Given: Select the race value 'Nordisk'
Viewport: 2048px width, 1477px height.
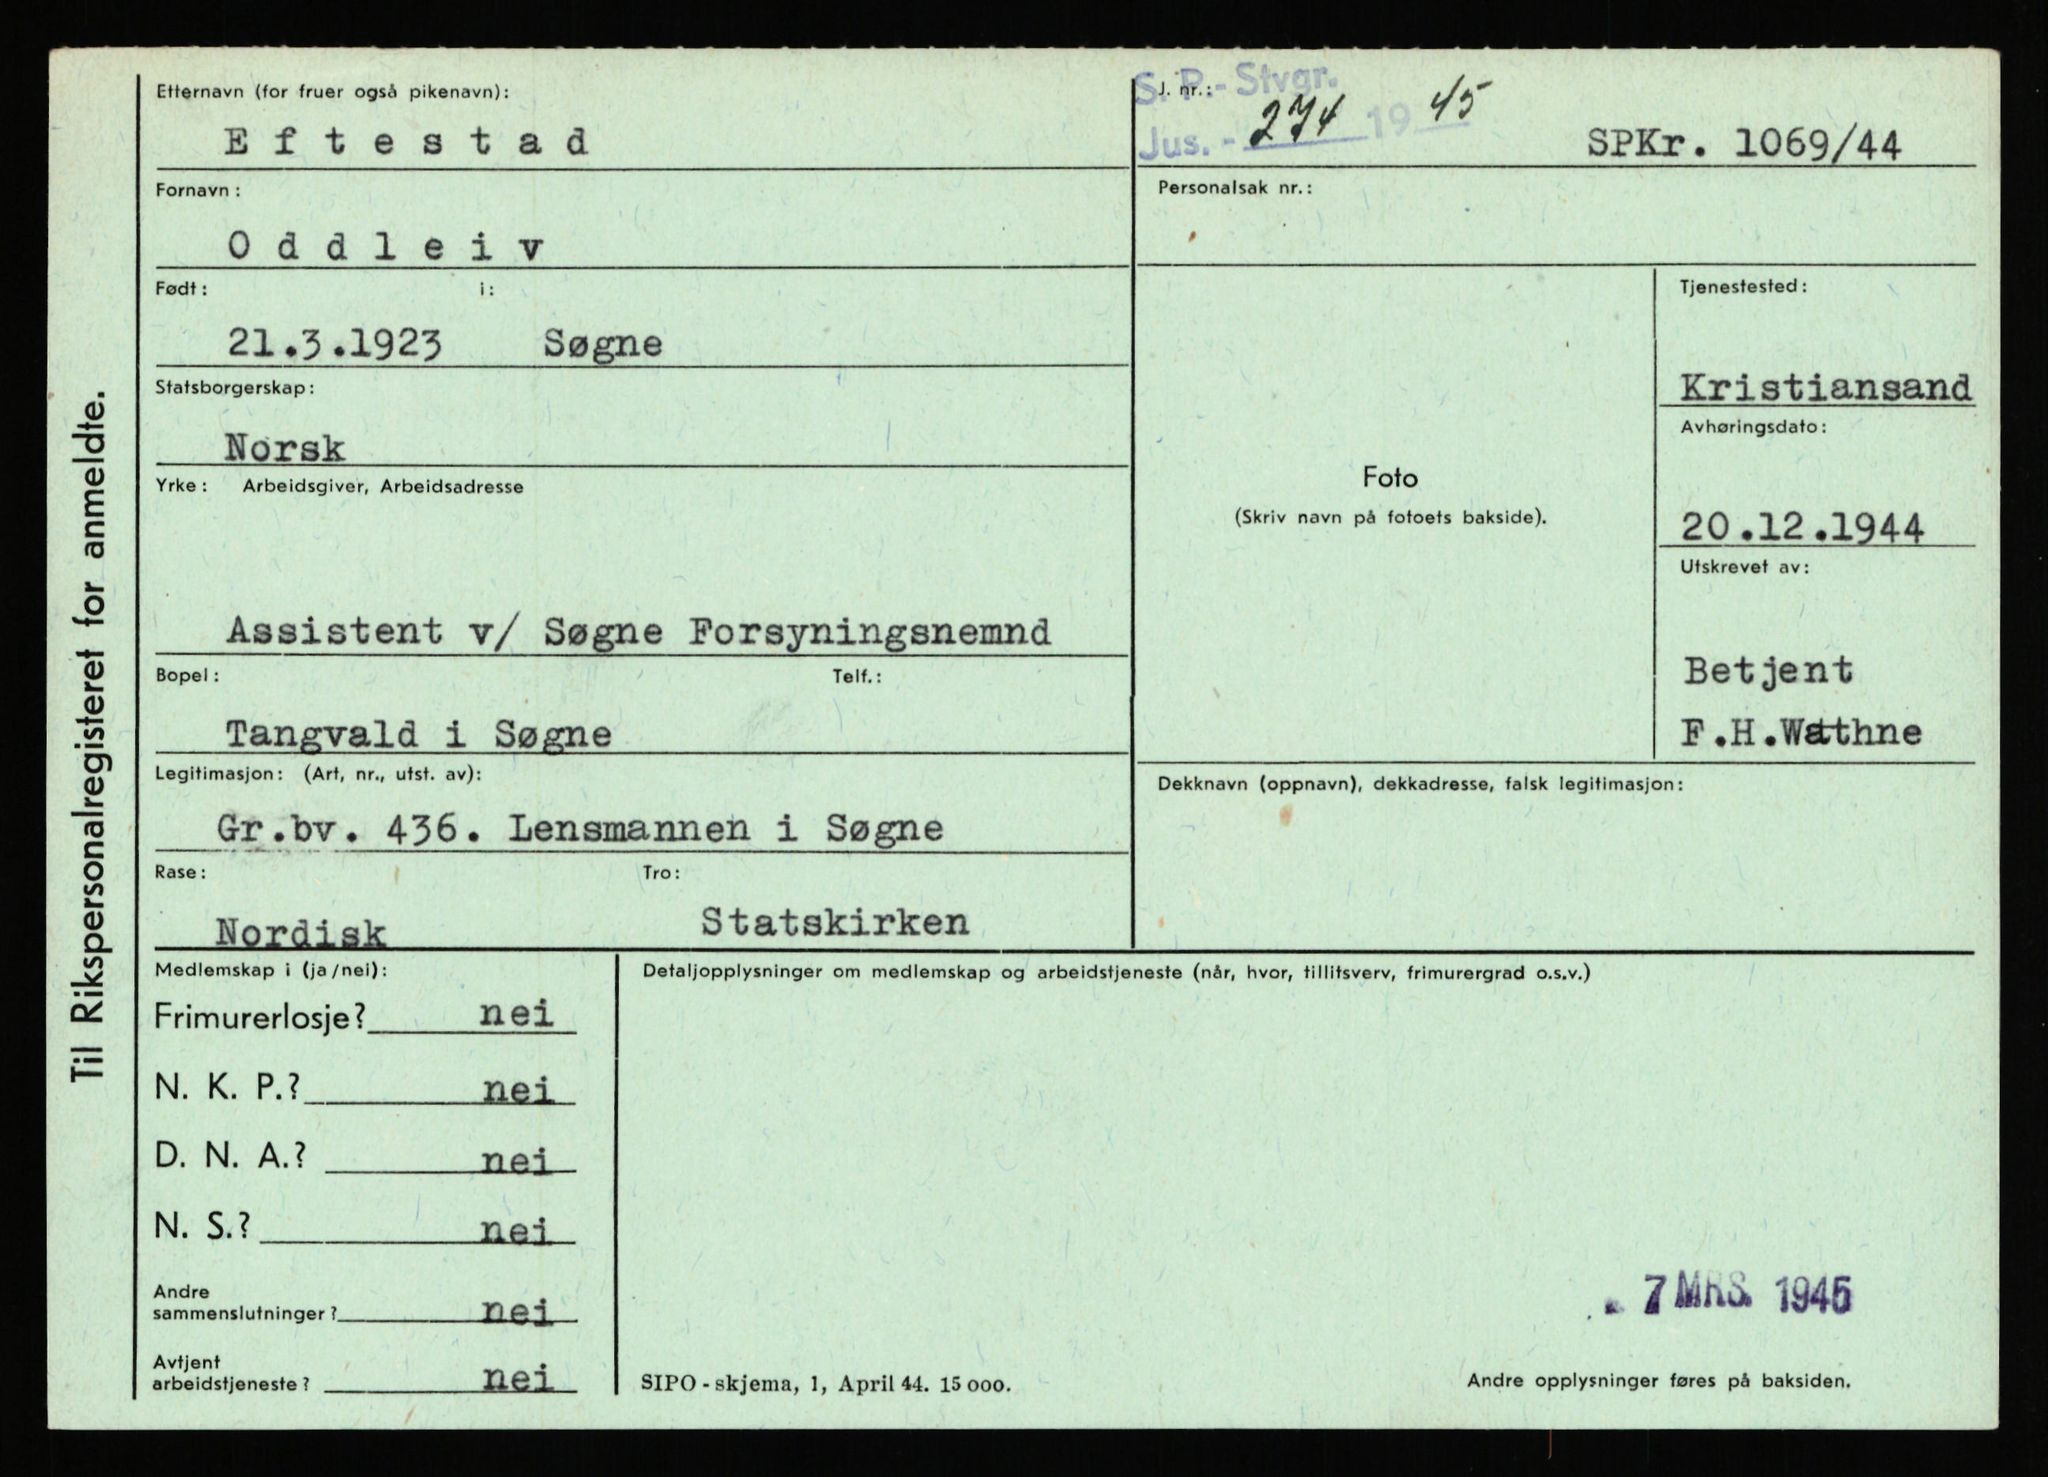Looking at the screenshot, I should [x=301, y=933].
